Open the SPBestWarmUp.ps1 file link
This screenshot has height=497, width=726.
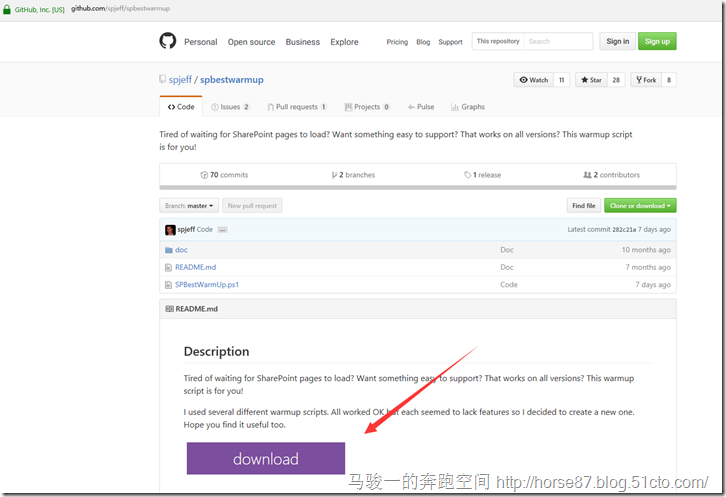pyautogui.click(x=207, y=285)
